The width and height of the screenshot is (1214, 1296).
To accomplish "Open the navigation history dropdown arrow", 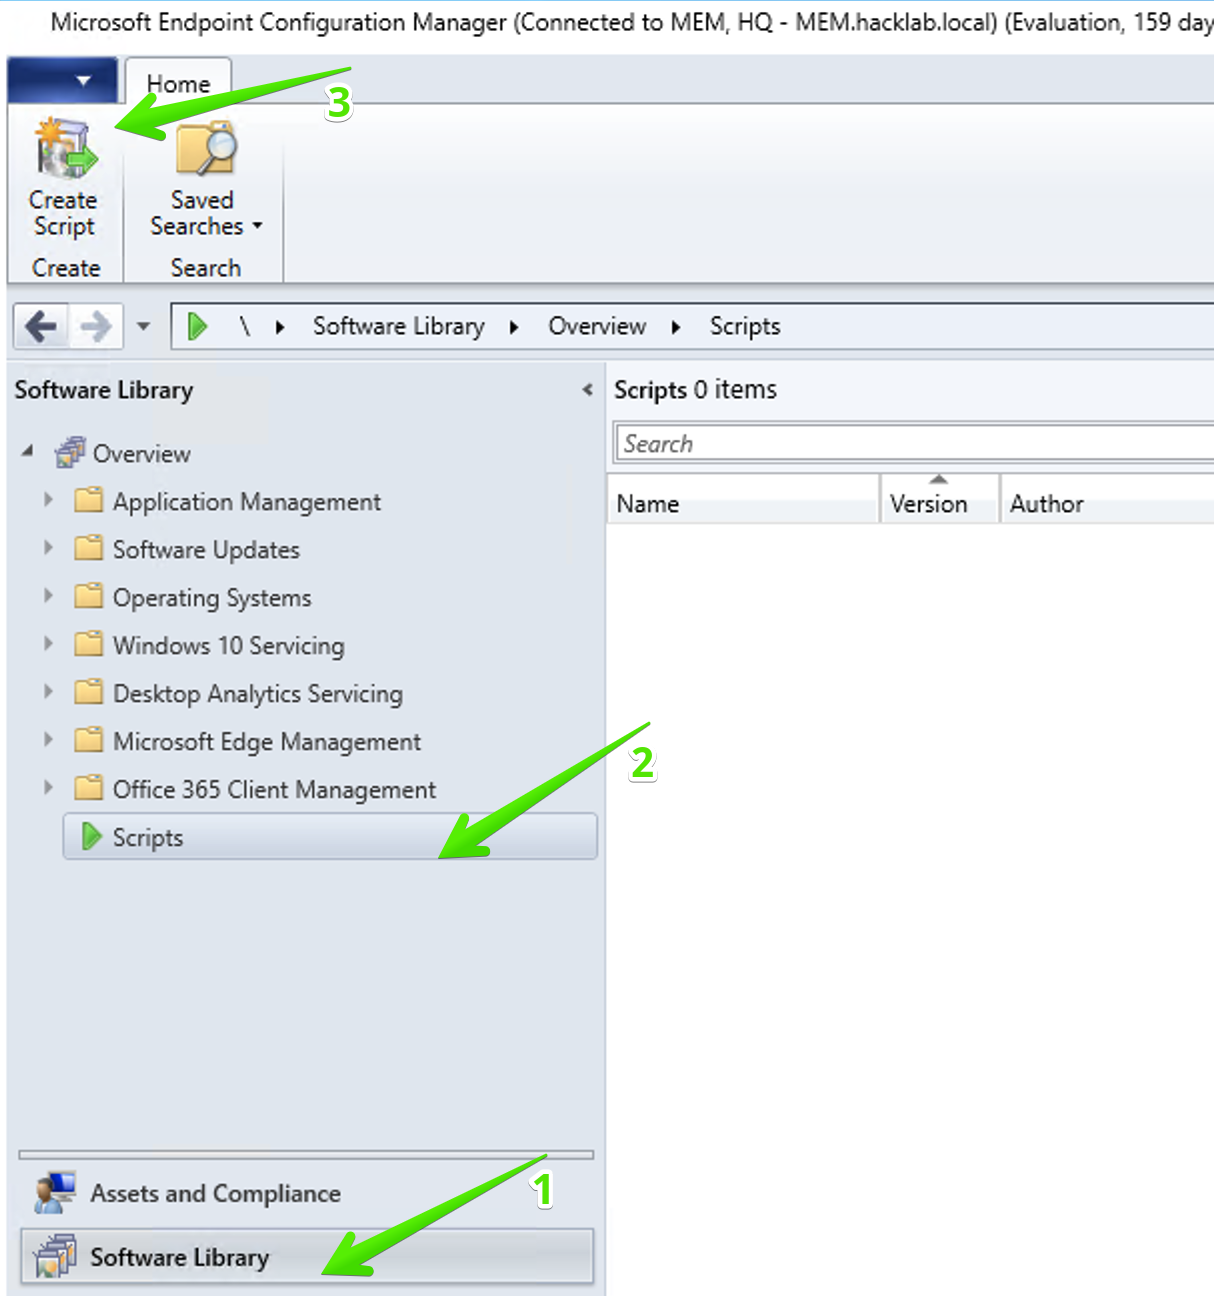I will 143,326.
